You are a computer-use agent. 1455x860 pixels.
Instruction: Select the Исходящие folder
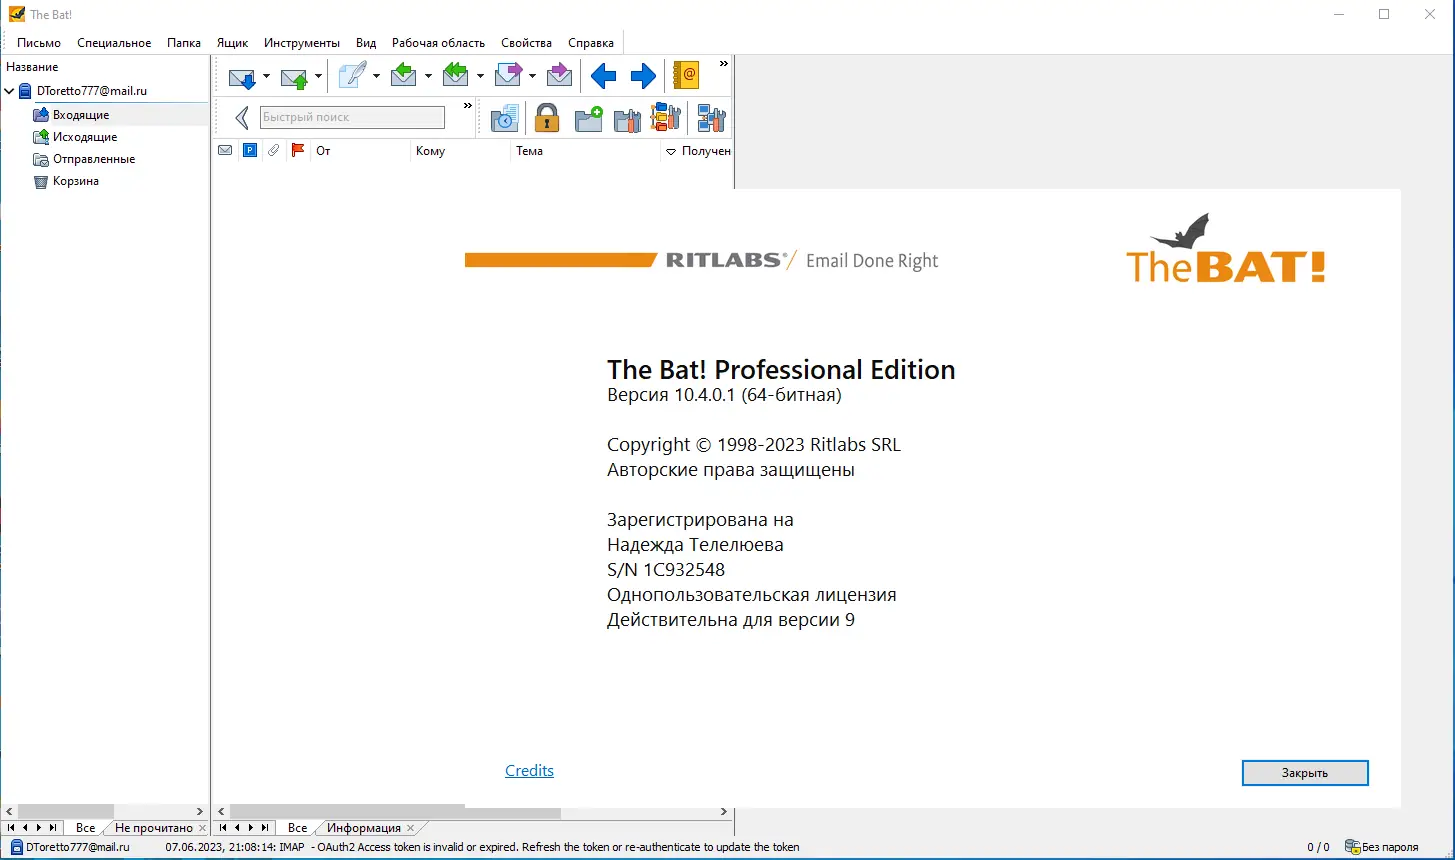pos(85,137)
